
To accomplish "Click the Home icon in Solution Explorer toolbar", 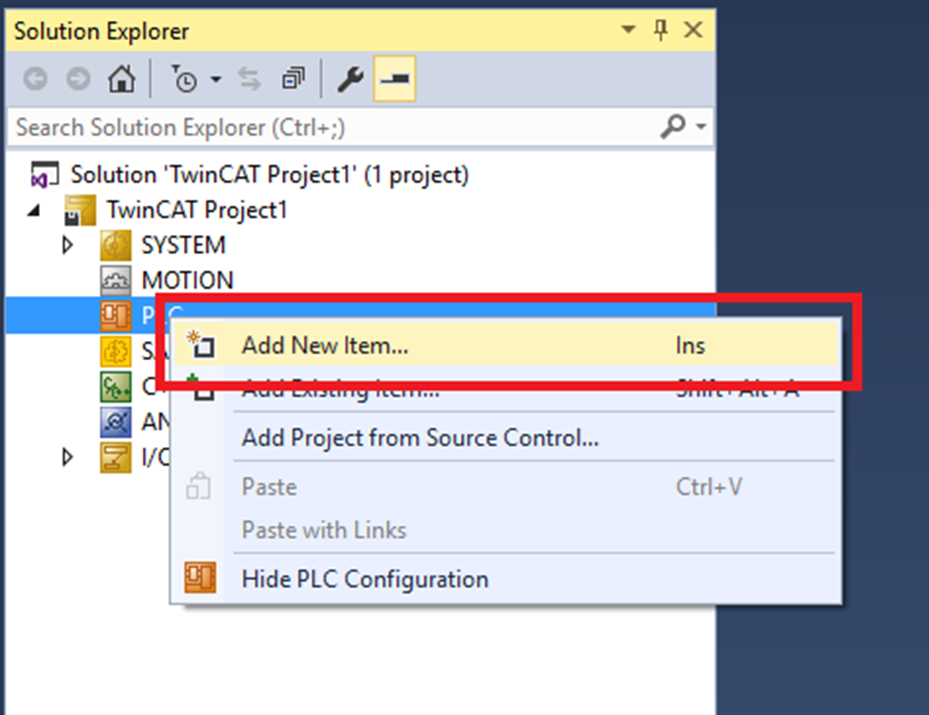I will point(121,81).
